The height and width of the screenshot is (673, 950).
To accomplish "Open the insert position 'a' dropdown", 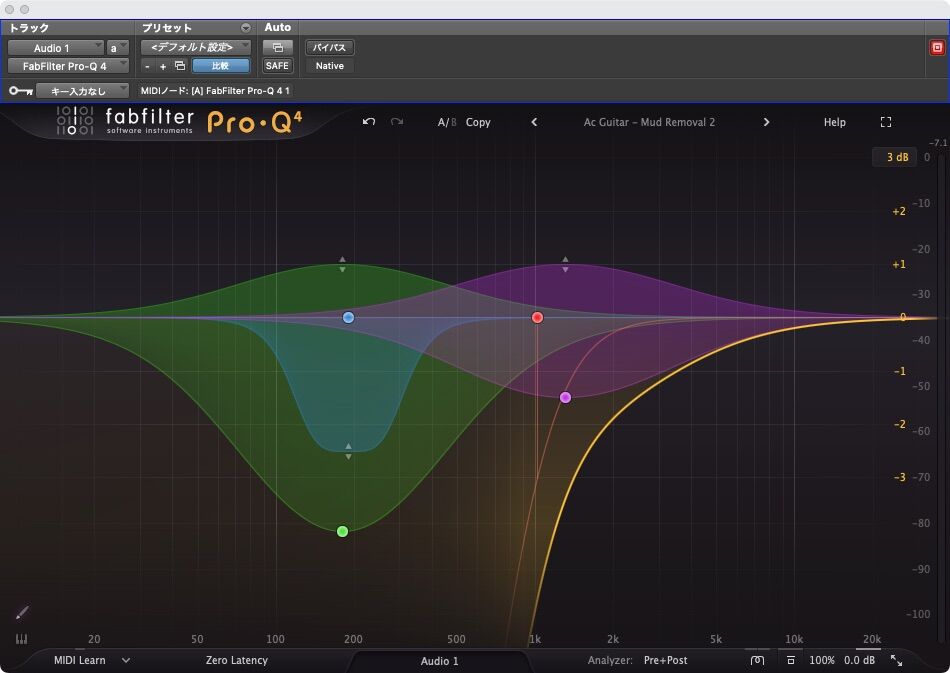I will (x=118, y=48).
